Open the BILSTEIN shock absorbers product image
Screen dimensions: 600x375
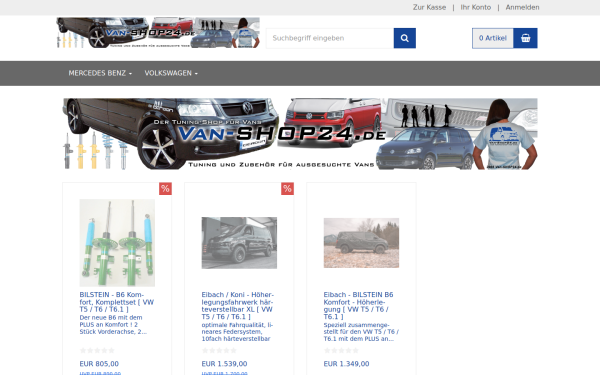(117, 243)
